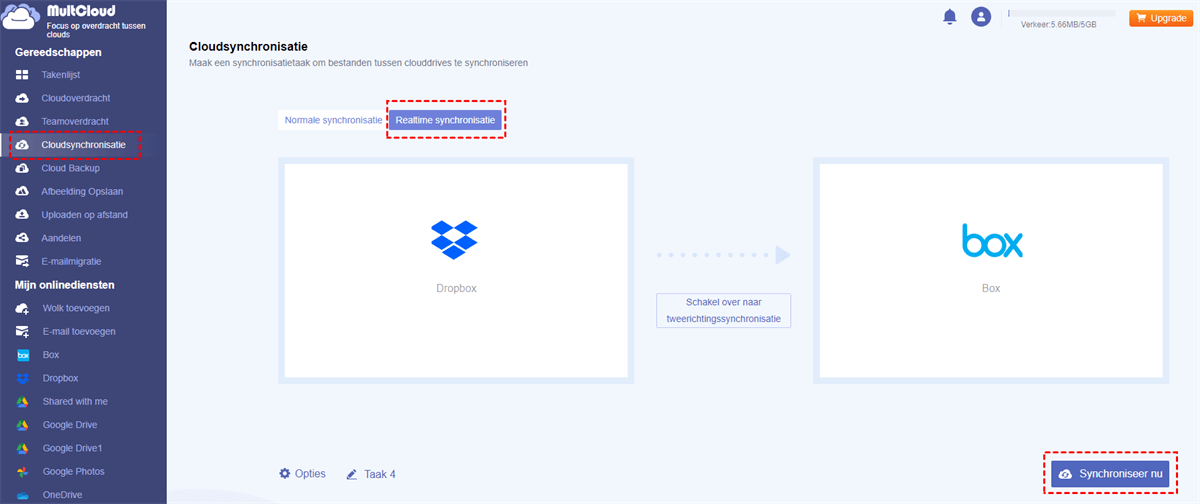Select the Dropbox source panel
The image size is (1200, 504).
click(x=456, y=271)
